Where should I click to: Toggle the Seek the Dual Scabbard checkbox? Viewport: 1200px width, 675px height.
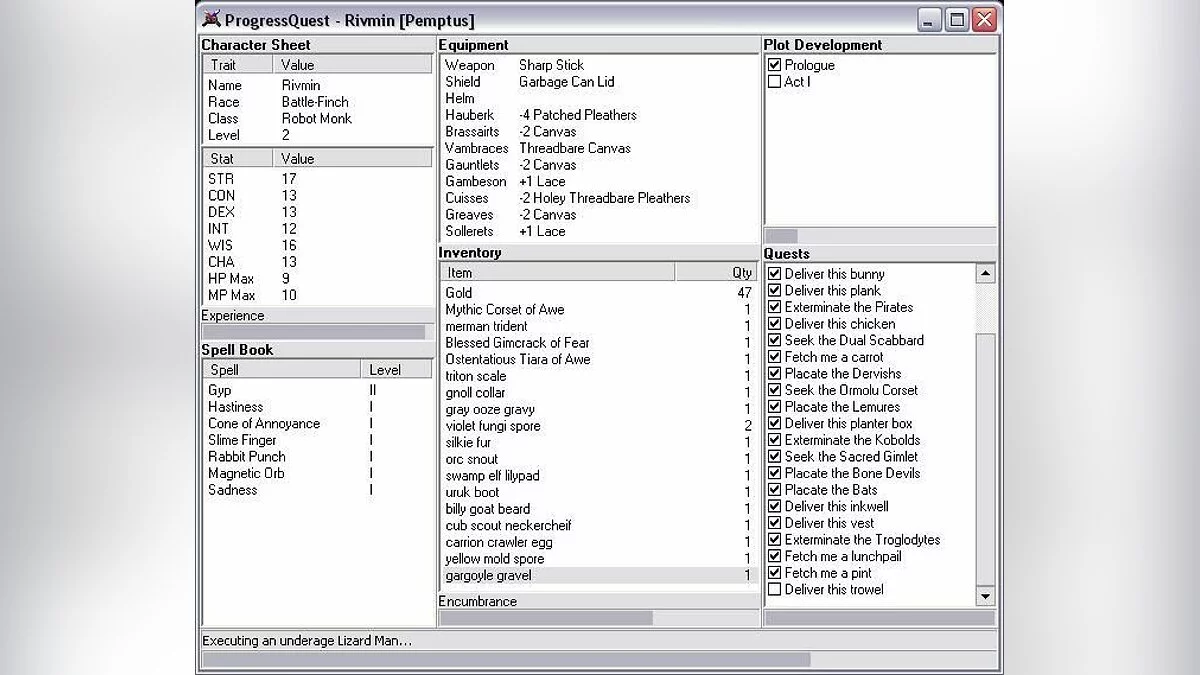tap(774, 340)
